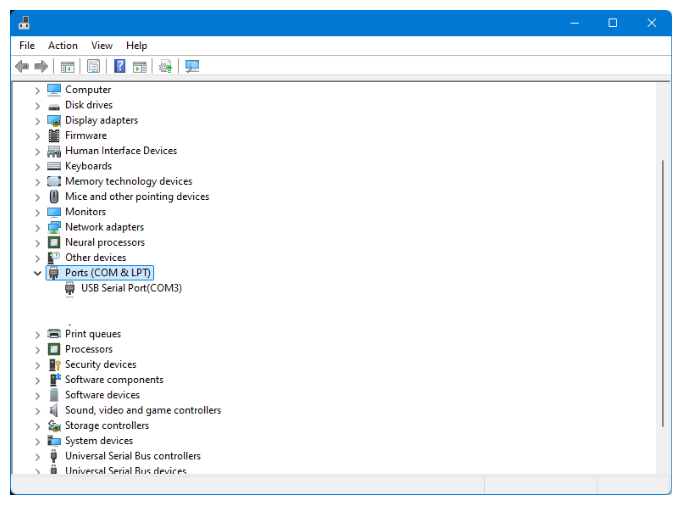Expand the Network adapters category

click(x=38, y=227)
